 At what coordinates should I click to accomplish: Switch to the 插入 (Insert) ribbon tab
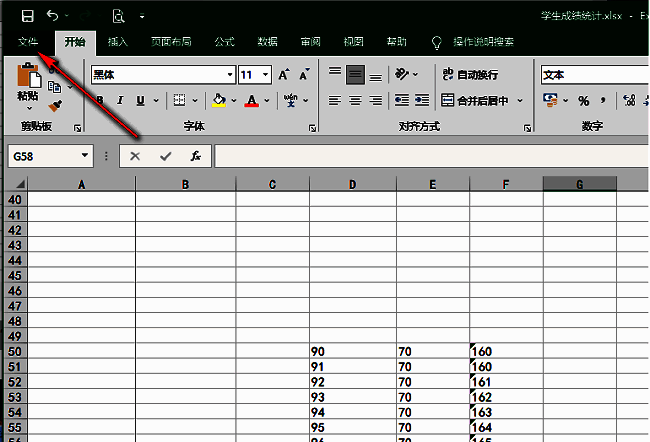point(118,42)
